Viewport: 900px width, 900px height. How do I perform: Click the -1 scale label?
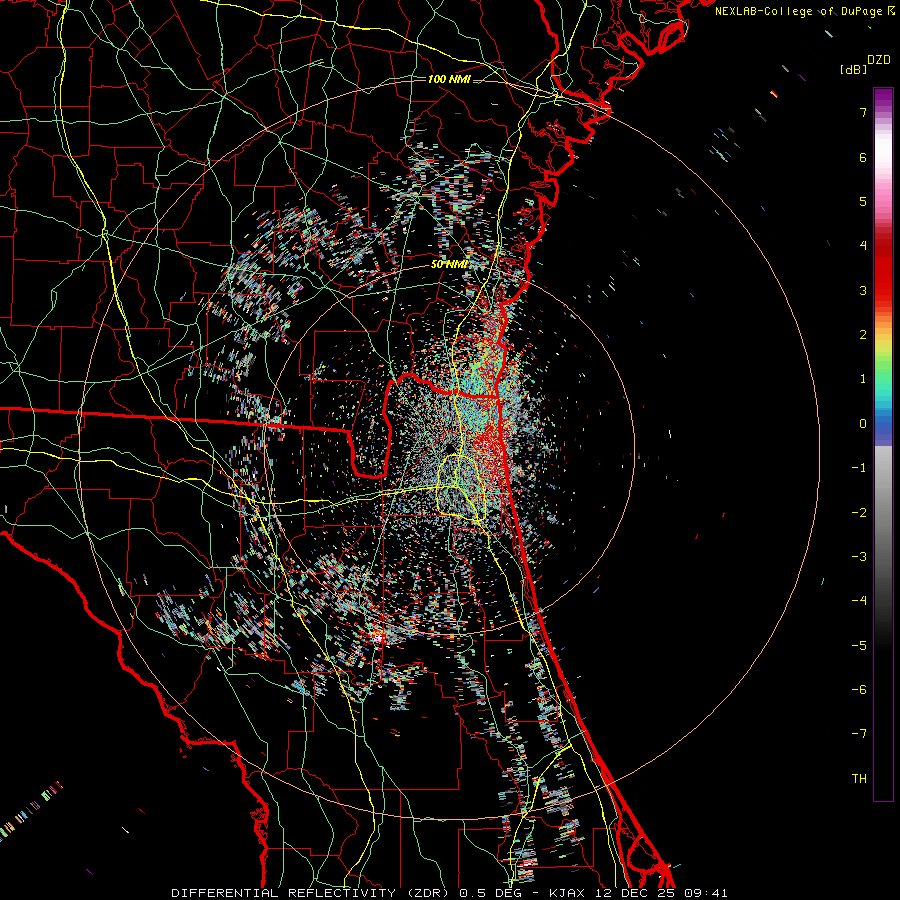[x=859, y=468]
